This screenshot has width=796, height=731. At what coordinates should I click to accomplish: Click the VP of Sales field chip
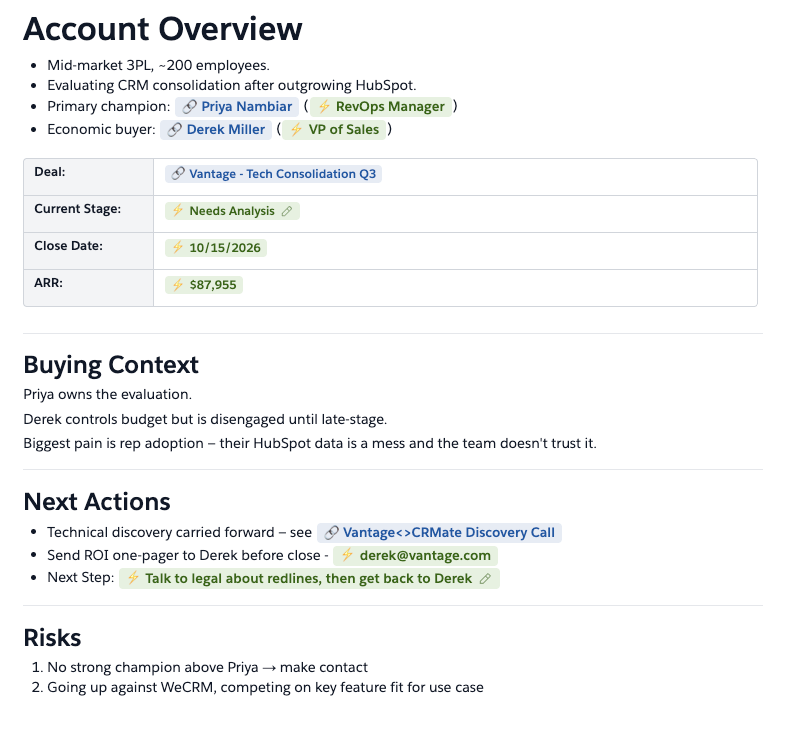coord(334,129)
